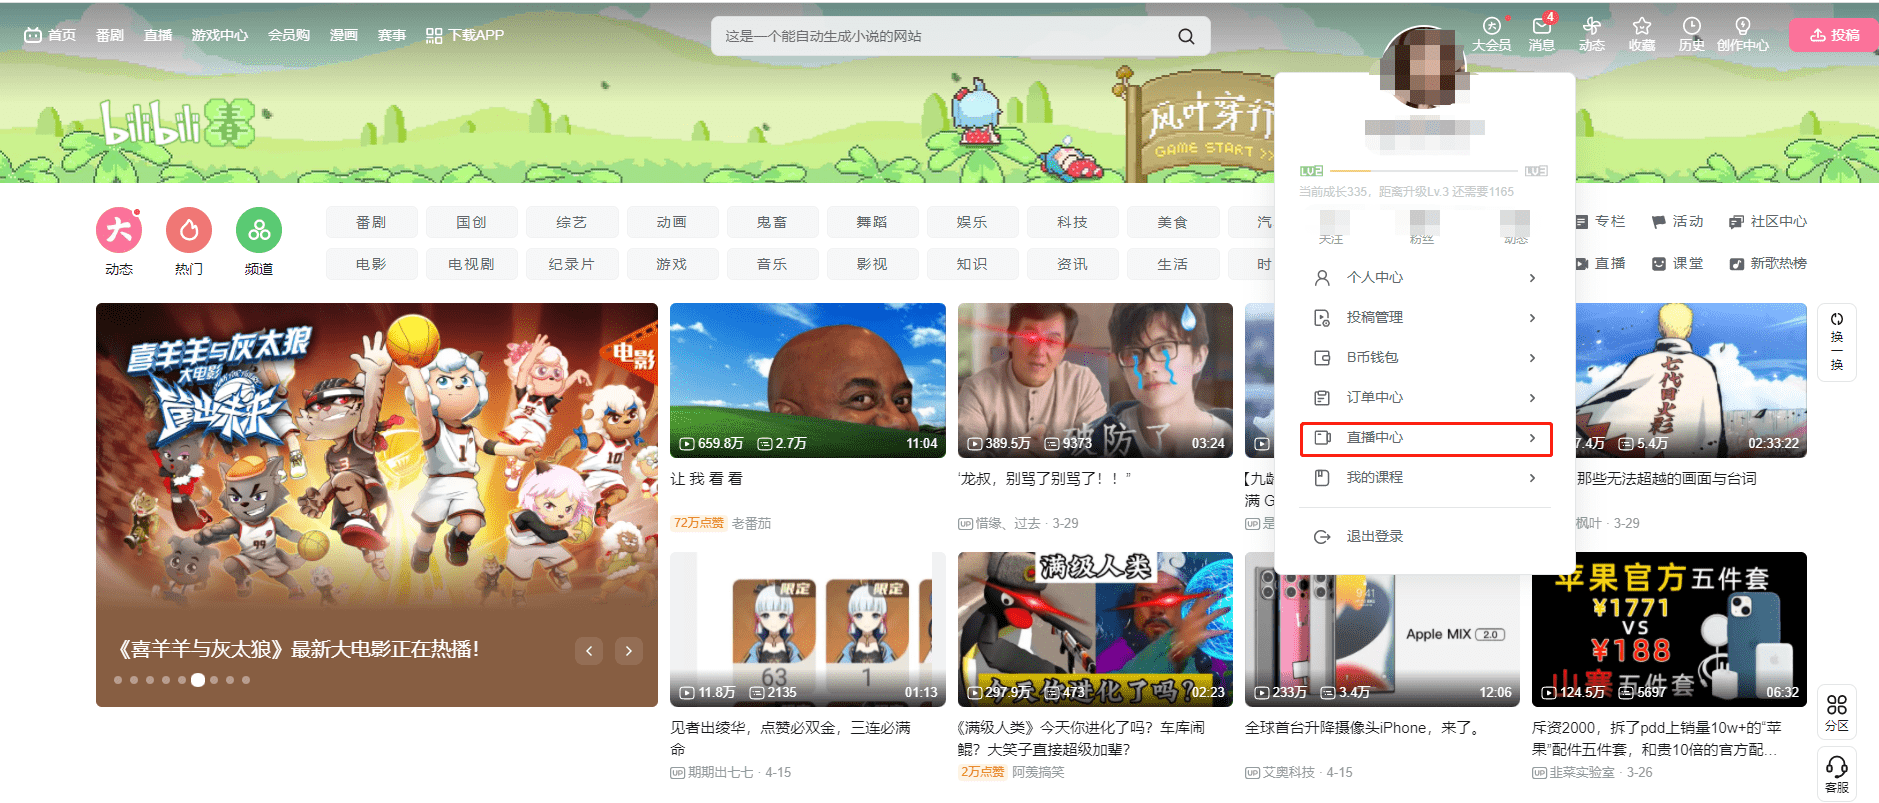Select the first carousel indicator dot
This screenshot has height=803, width=1879.
point(118,680)
